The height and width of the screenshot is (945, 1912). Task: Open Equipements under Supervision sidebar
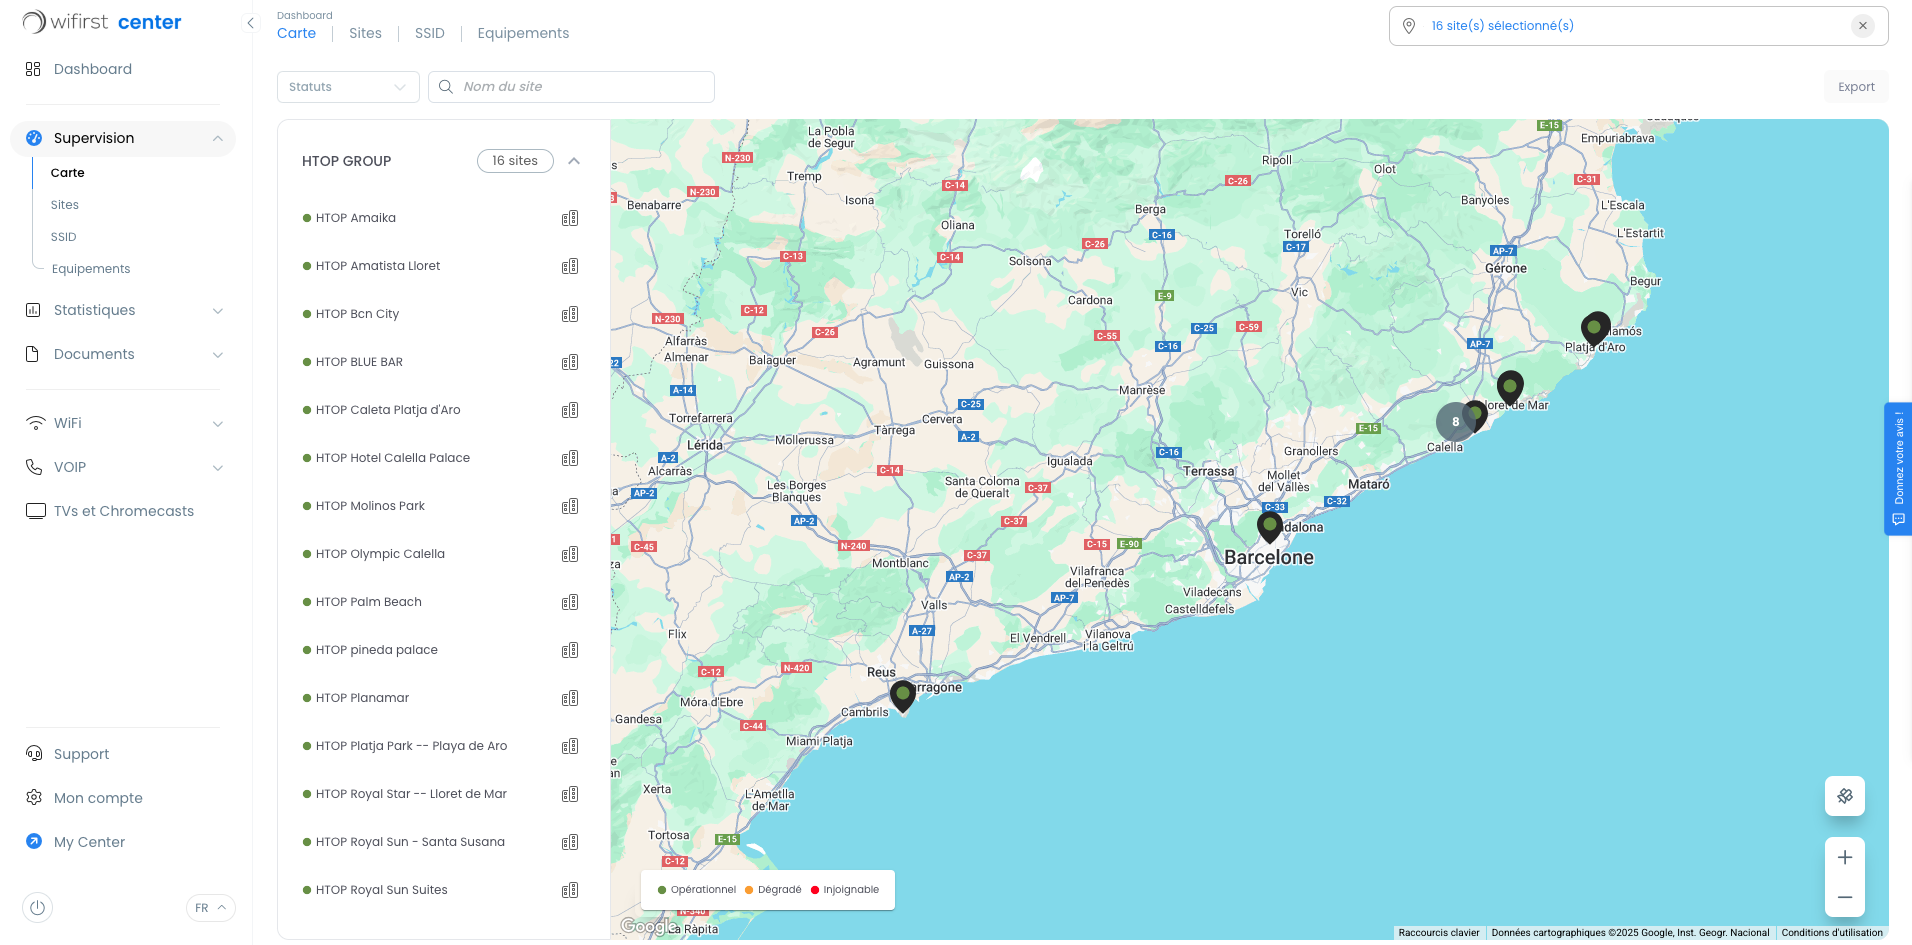pyautogui.click(x=91, y=269)
